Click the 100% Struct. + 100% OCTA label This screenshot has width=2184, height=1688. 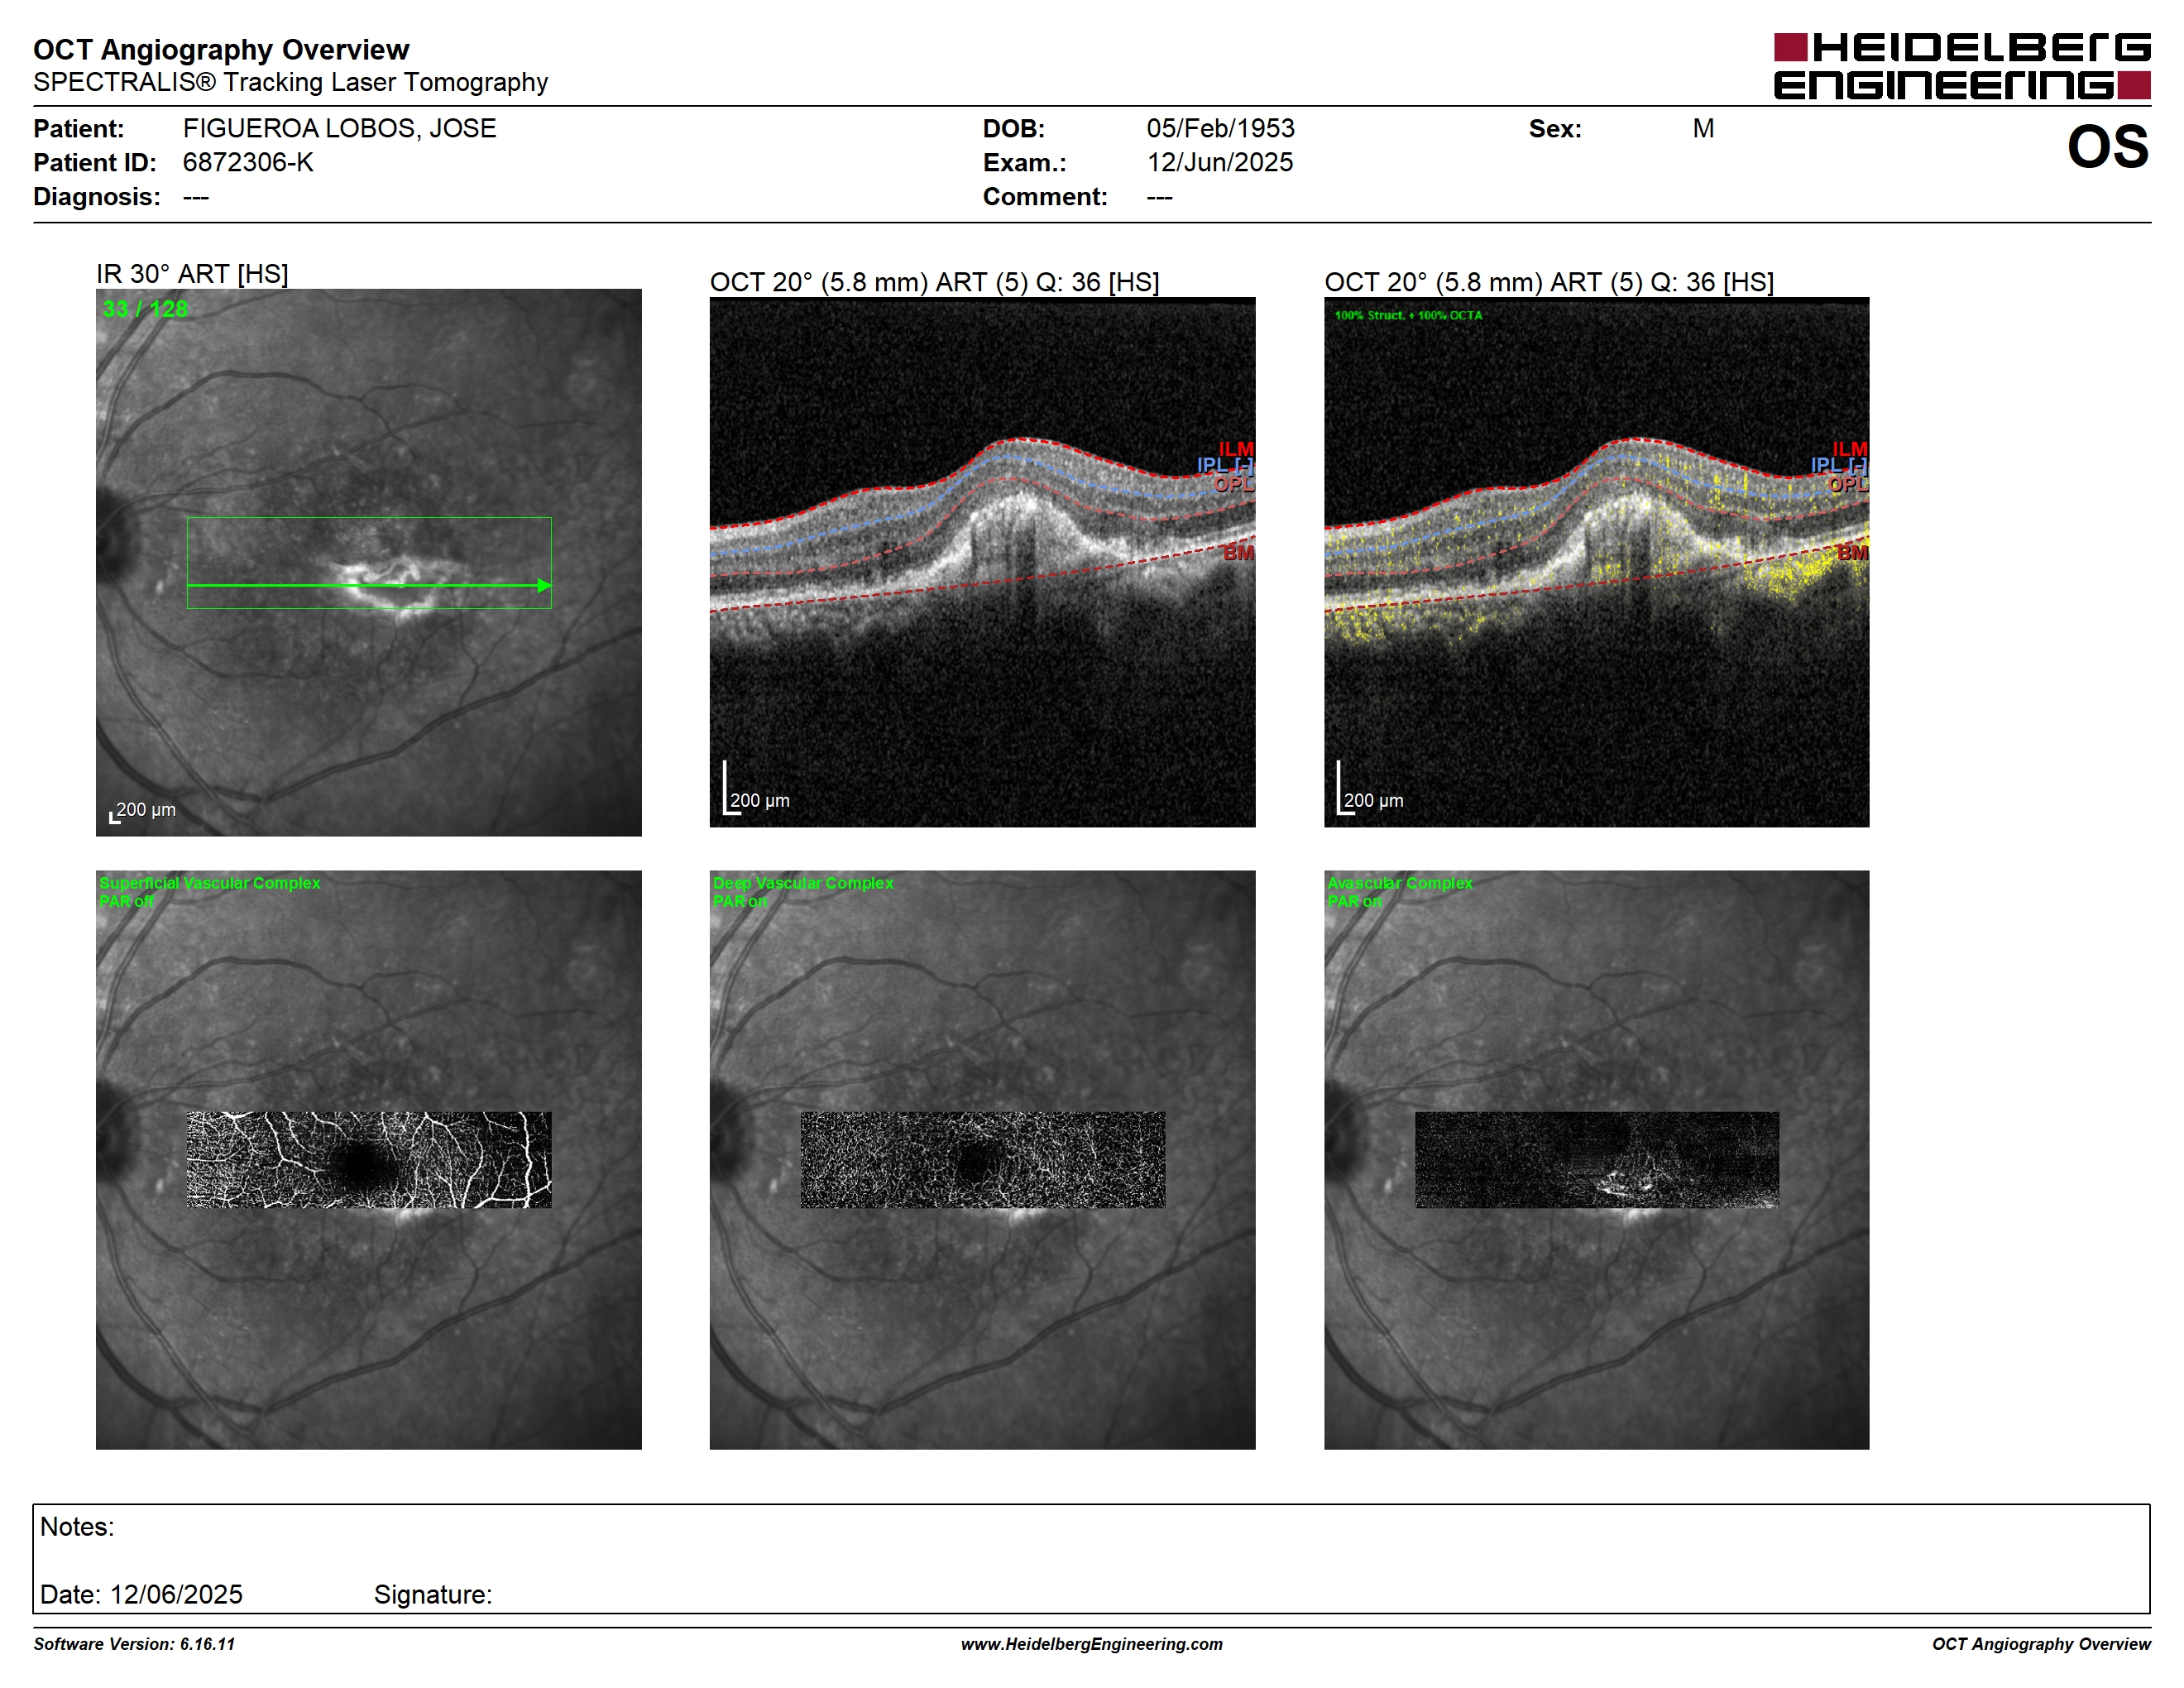pos(1408,315)
